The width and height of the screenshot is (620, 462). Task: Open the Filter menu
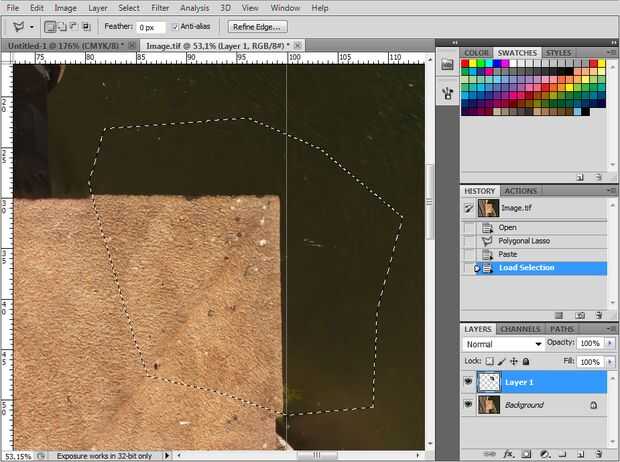coord(160,8)
